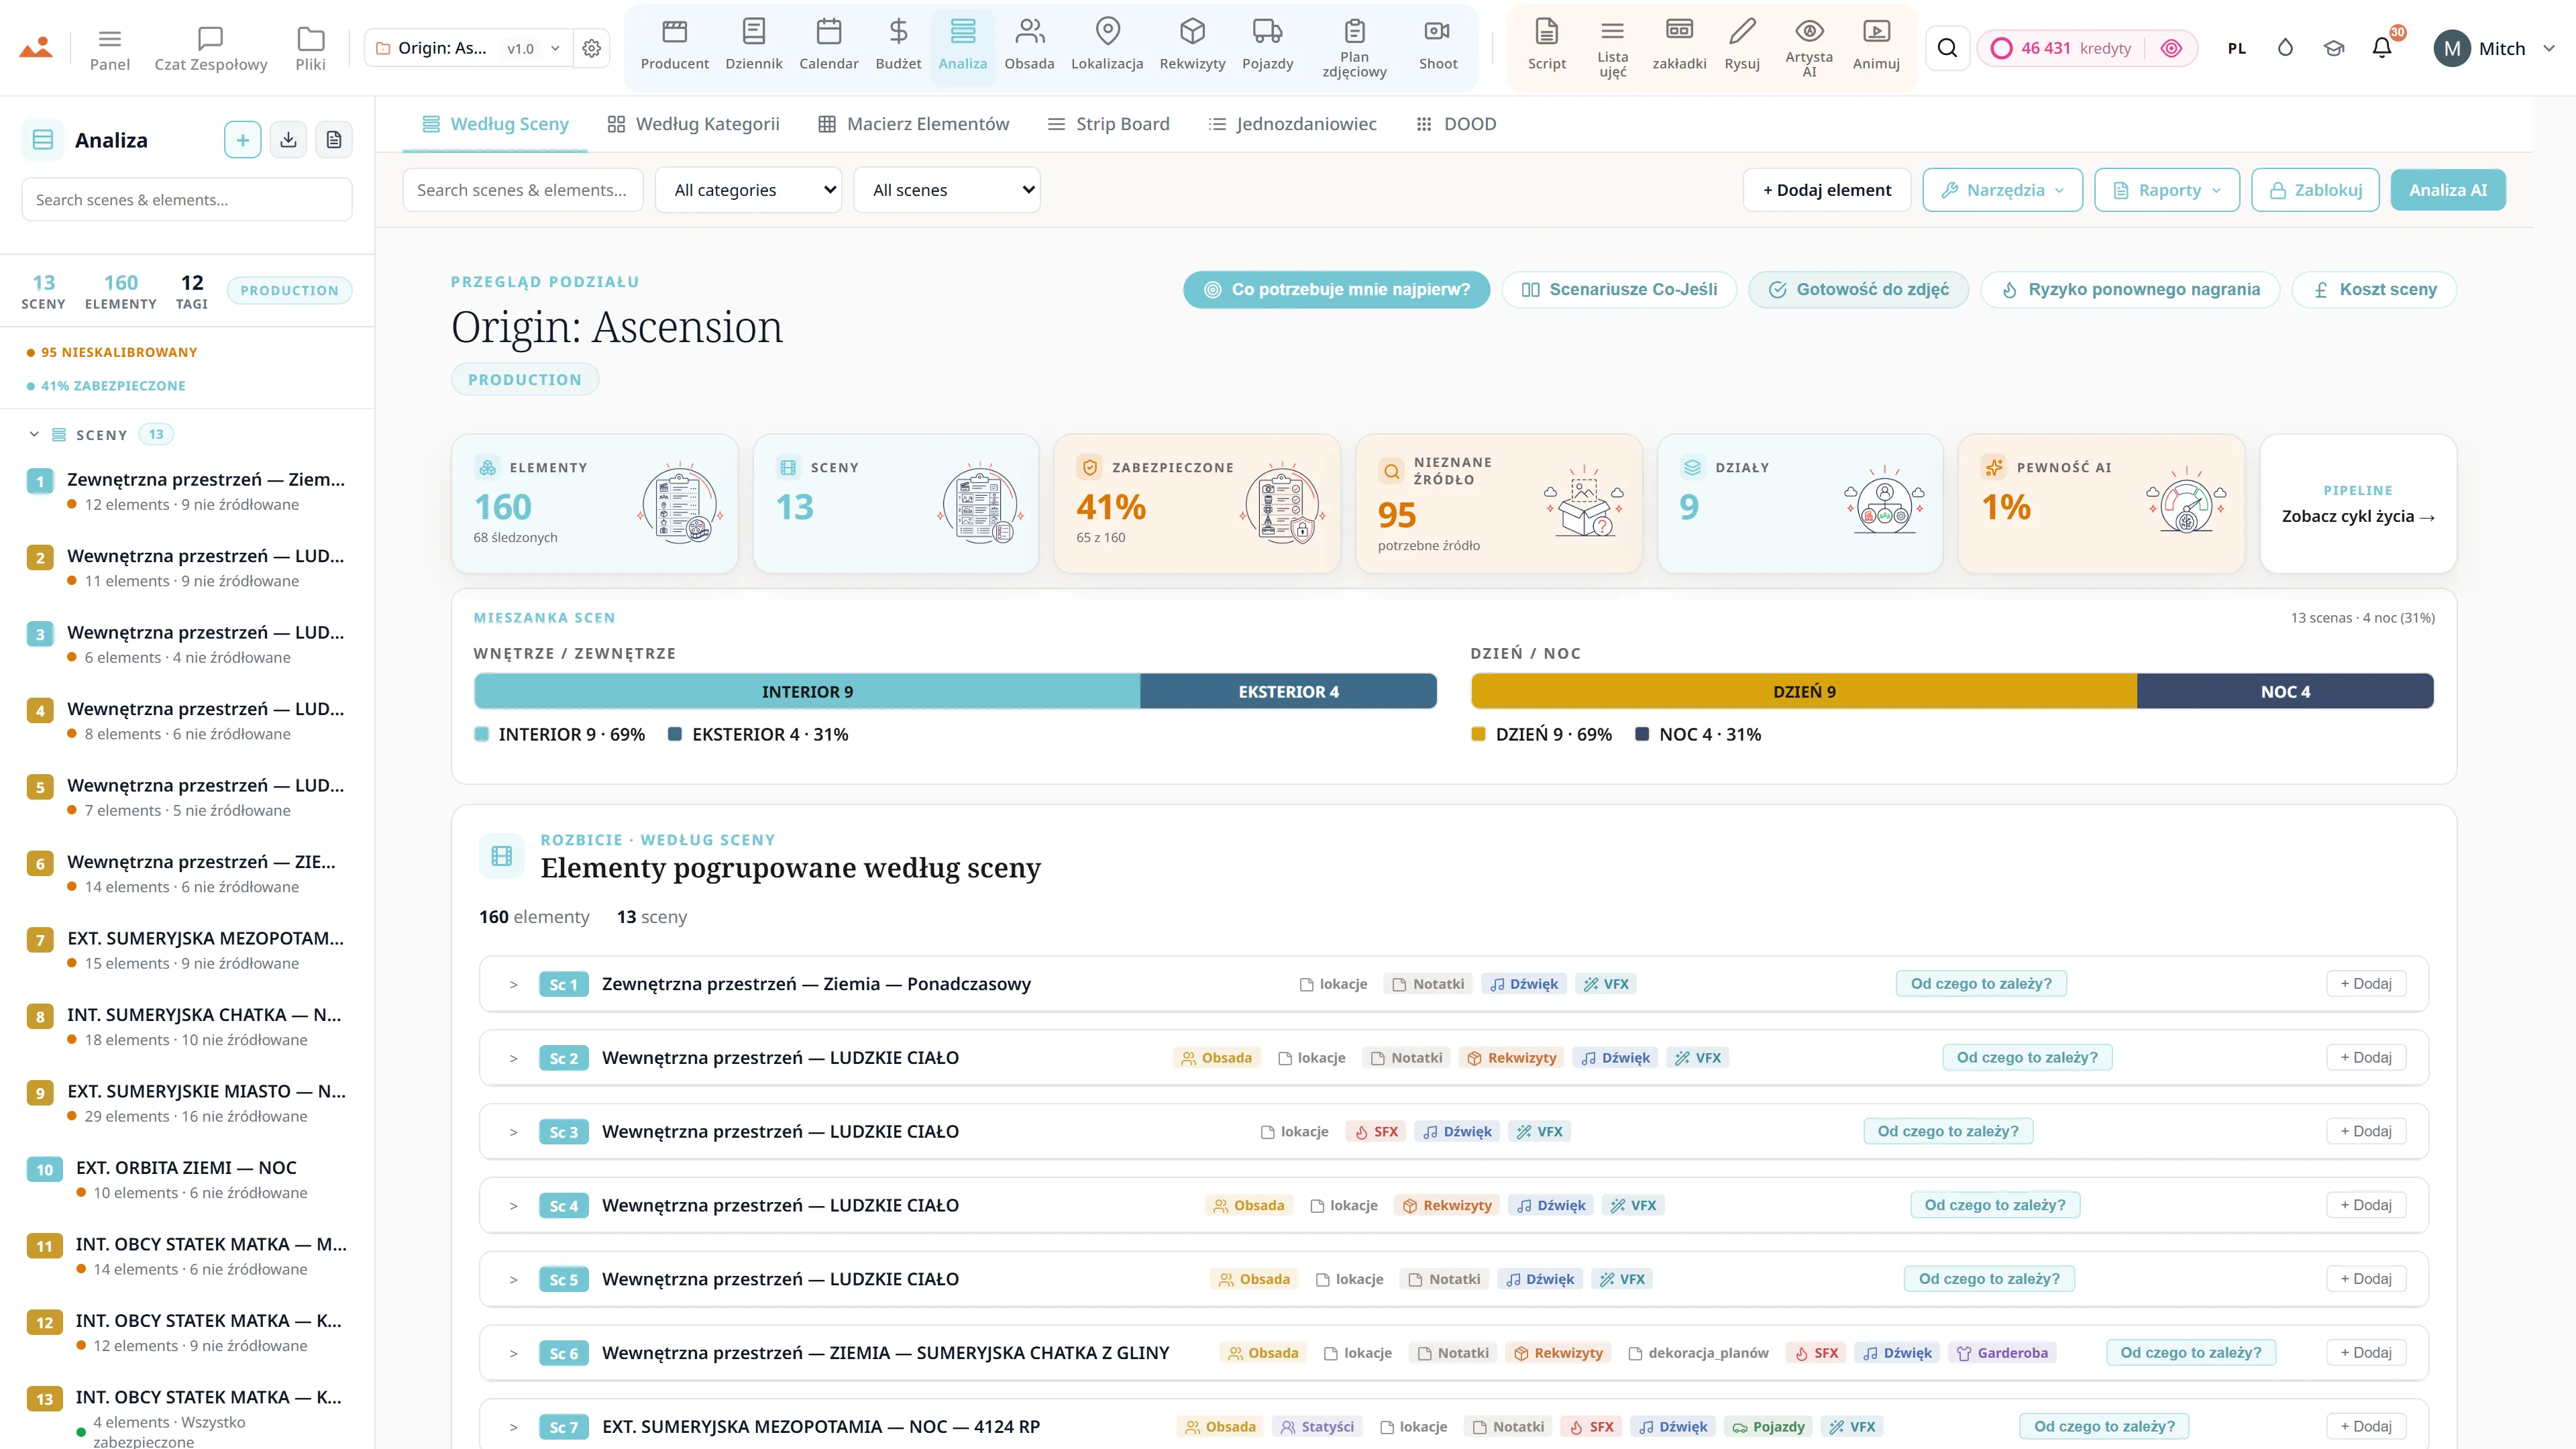
Task: Open project settings gear icon
Action: [x=592, y=48]
